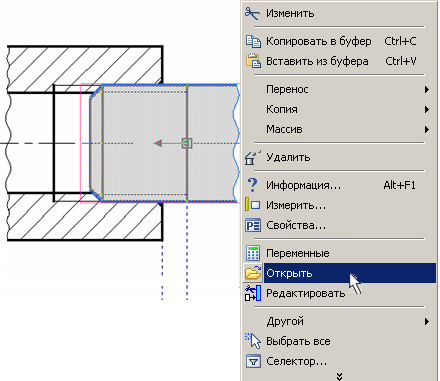Viewport: 440px width, 381px height.
Task: Open the Другой submenu
Action: pyautogui.click(x=285, y=321)
